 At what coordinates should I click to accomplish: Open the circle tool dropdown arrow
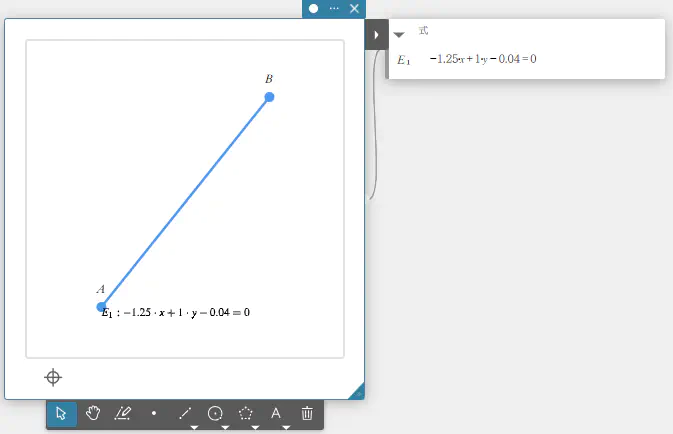[x=225, y=427]
